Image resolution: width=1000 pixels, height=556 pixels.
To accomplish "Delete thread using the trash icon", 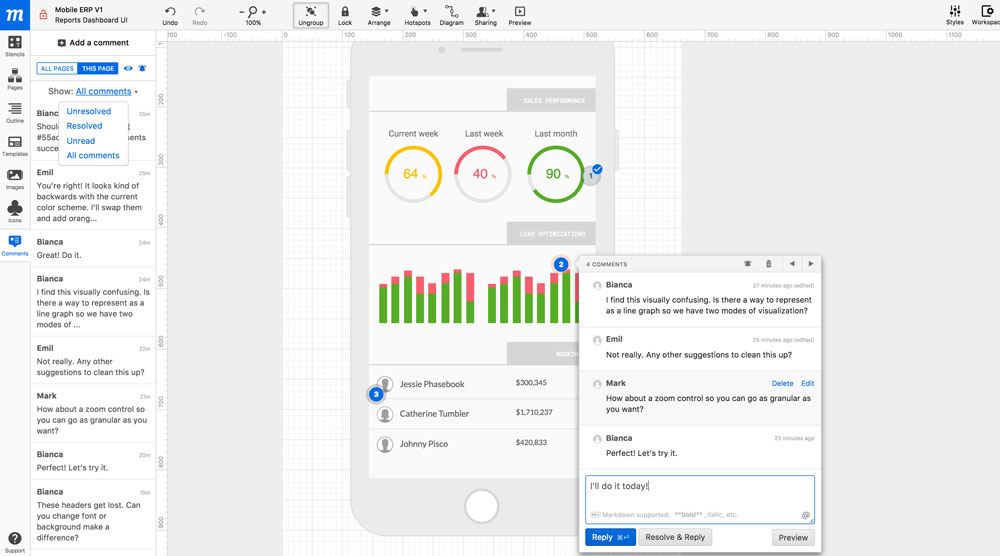I will (x=768, y=263).
